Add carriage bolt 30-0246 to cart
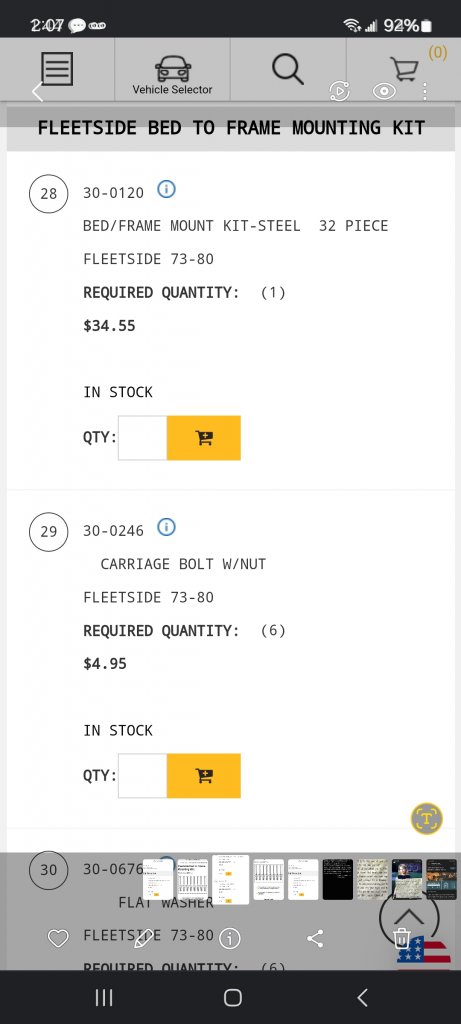The height and width of the screenshot is (1024, 461). pos(204,776)
